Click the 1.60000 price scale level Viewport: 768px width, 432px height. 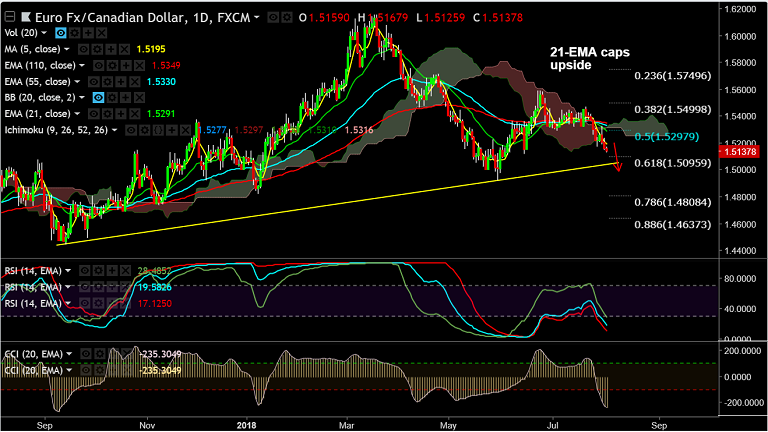point(740,36)
